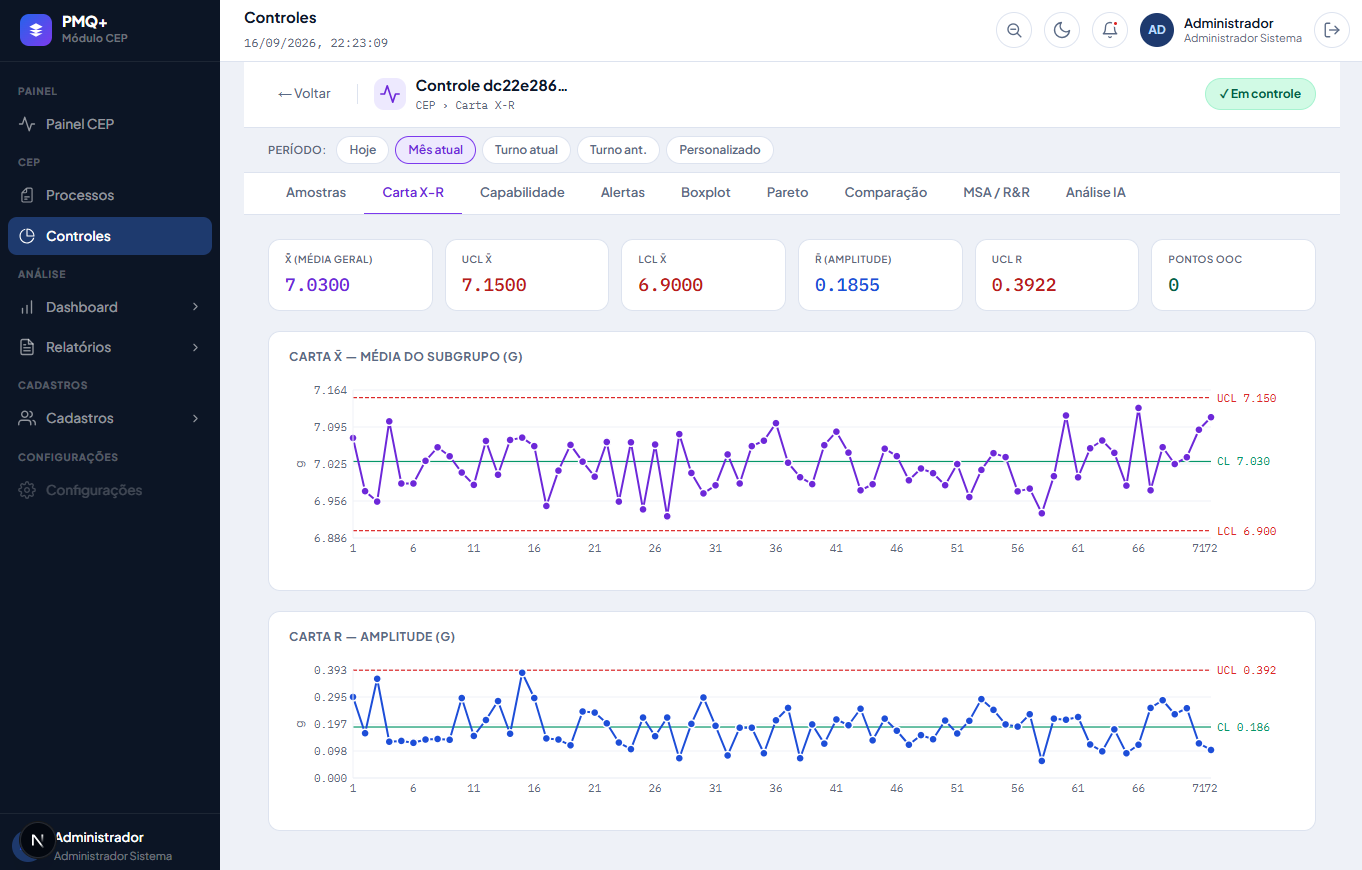
Task: Expand the Dashboard submenu chevron
Action: pyautogui.click(x=196, y=307)
